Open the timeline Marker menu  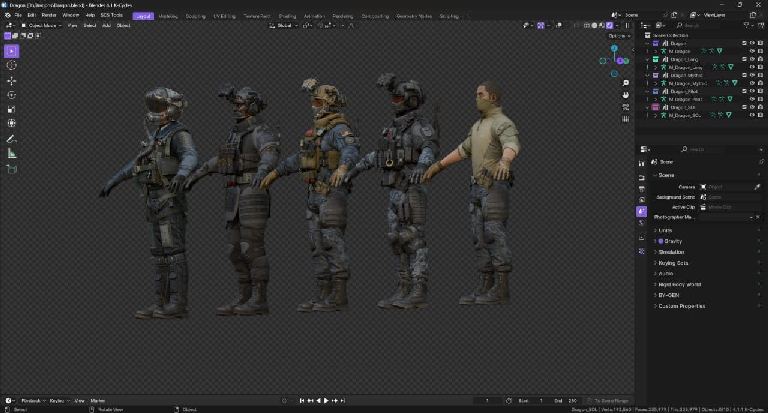pos(97,401)
